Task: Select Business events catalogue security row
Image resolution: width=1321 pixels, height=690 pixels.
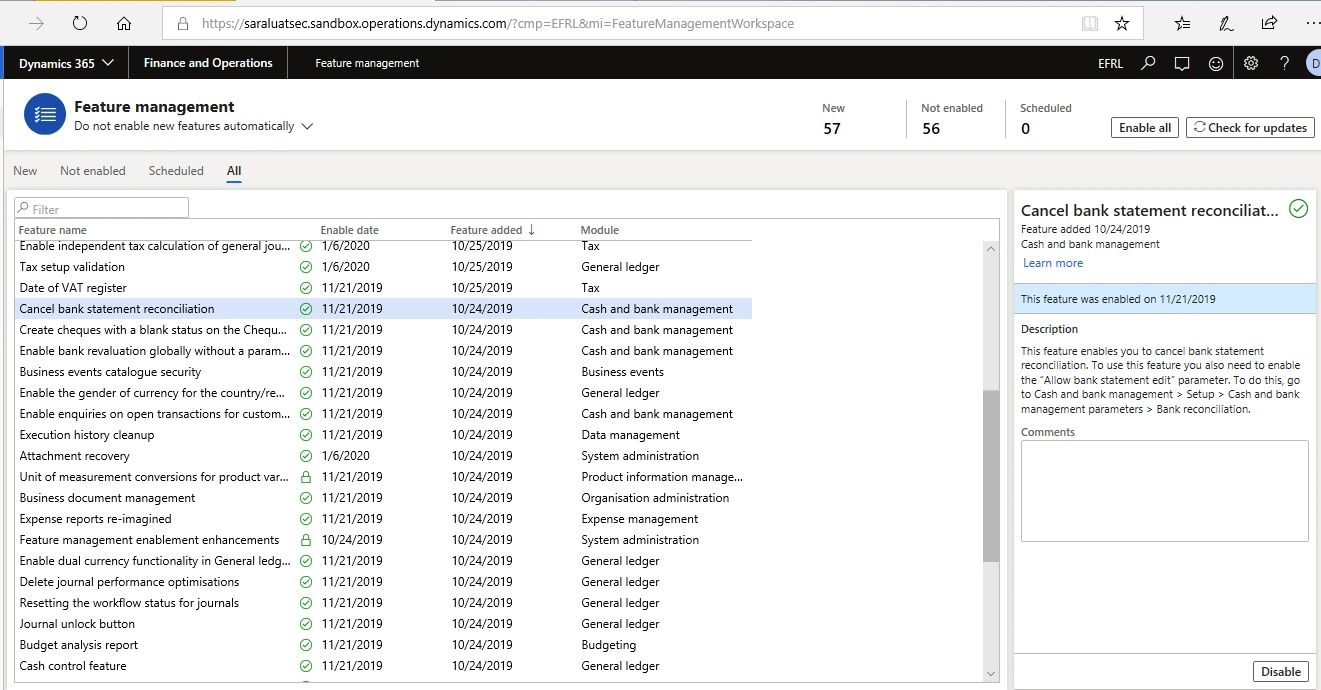Action: 385,372
